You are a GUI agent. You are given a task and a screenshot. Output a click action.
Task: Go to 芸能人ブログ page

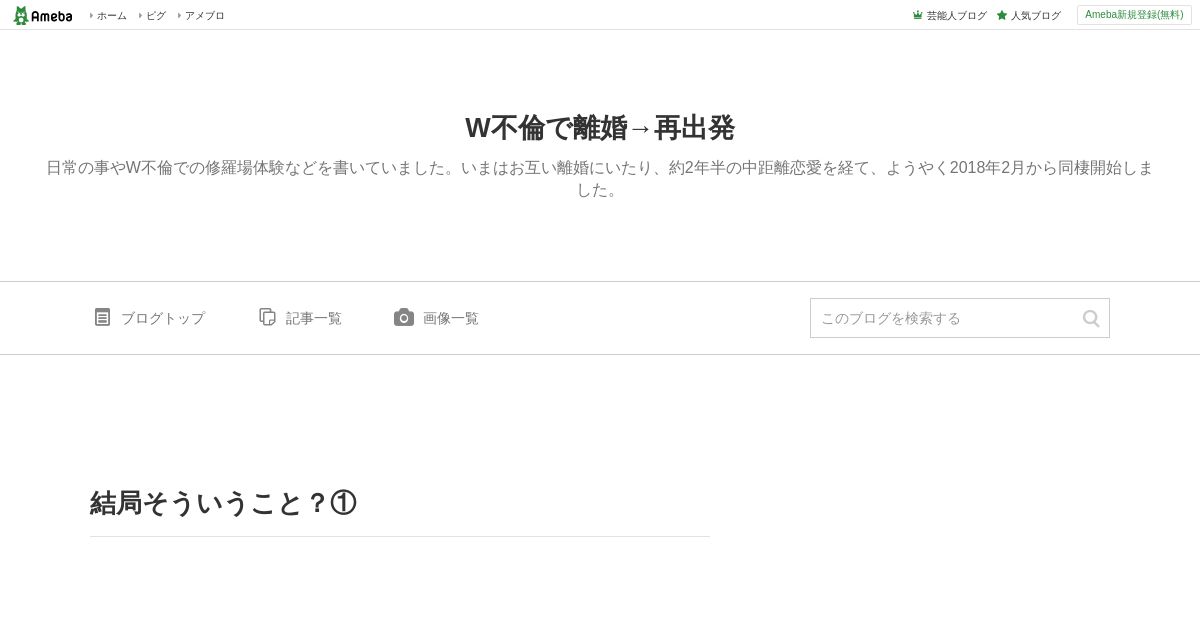point(956,15)
